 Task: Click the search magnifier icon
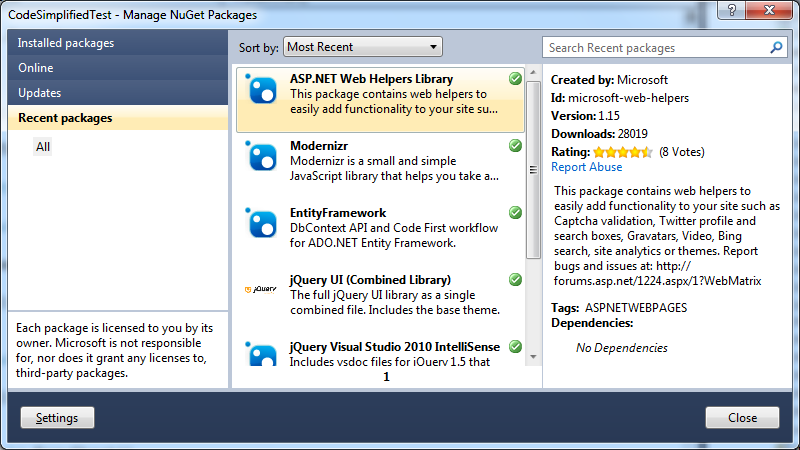[x=776, y=47]
